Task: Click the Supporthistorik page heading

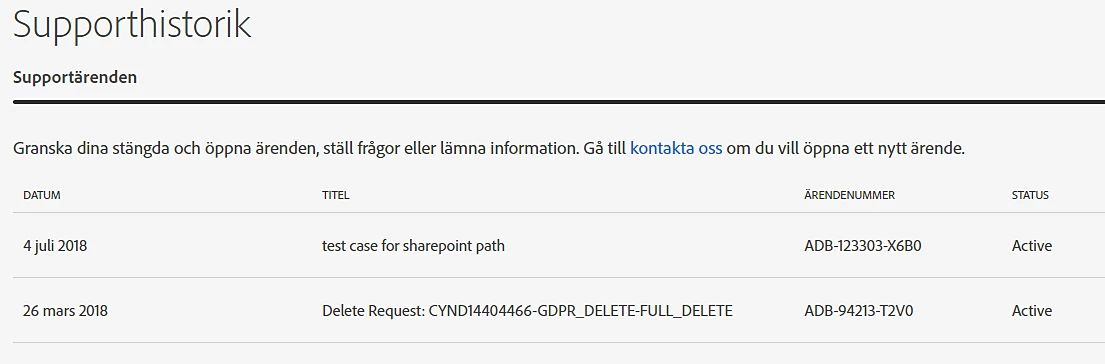Action: click(x=132, y=24)
